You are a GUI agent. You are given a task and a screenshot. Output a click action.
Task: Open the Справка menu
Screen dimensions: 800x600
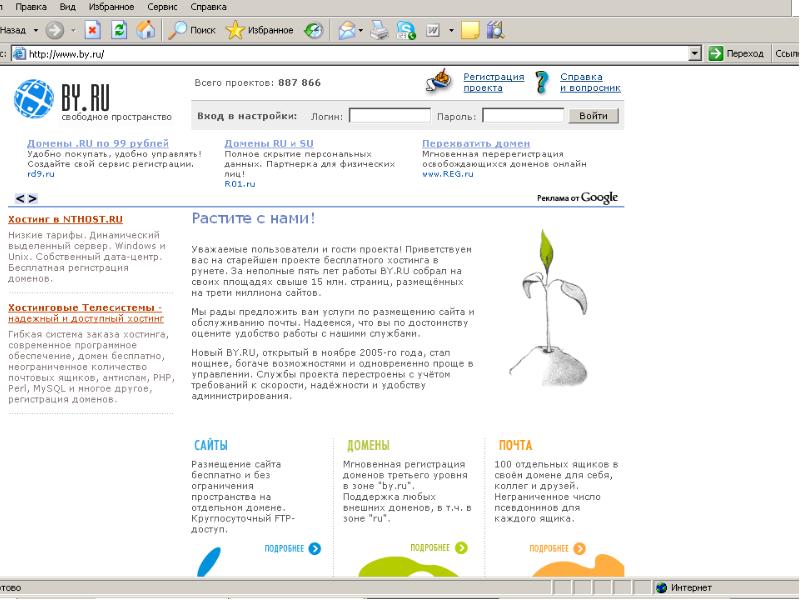coord(208,6)
